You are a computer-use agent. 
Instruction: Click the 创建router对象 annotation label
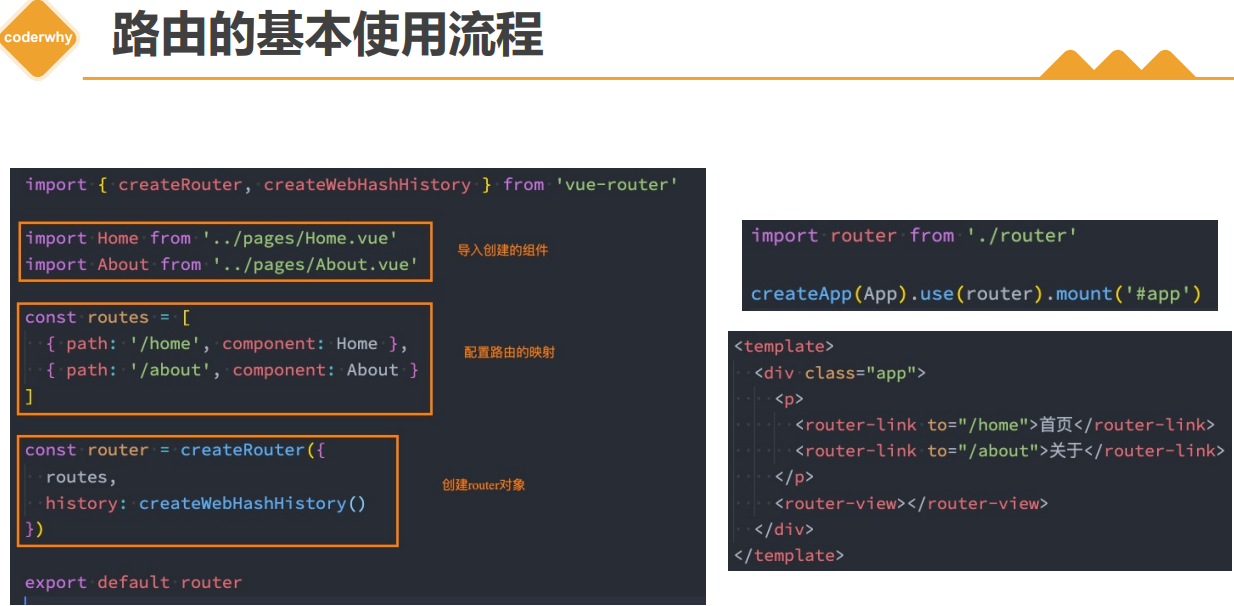tap(483, 485)
